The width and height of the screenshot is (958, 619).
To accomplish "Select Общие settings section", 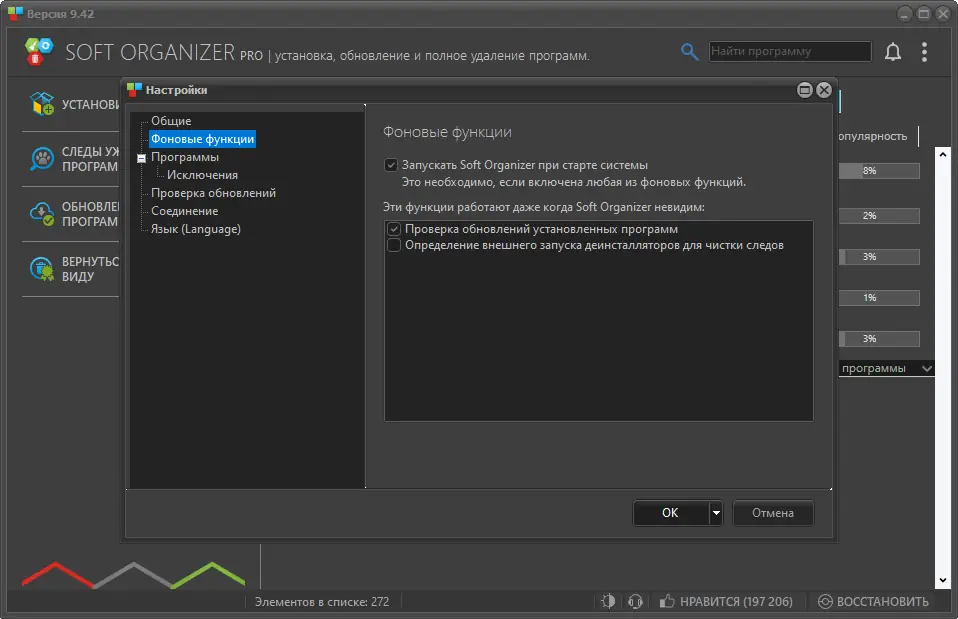I will [x=171, y=121].
